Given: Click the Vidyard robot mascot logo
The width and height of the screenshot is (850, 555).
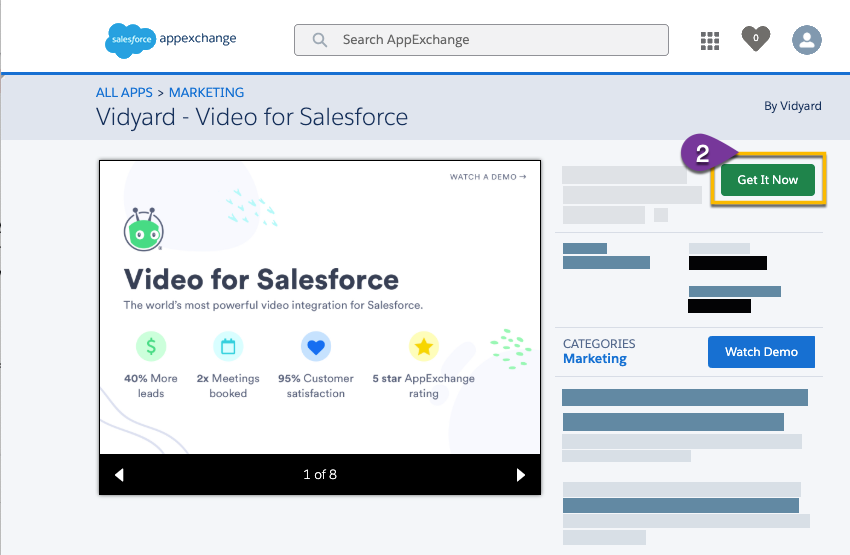Looking at the screenshot, I should [144, 229].
